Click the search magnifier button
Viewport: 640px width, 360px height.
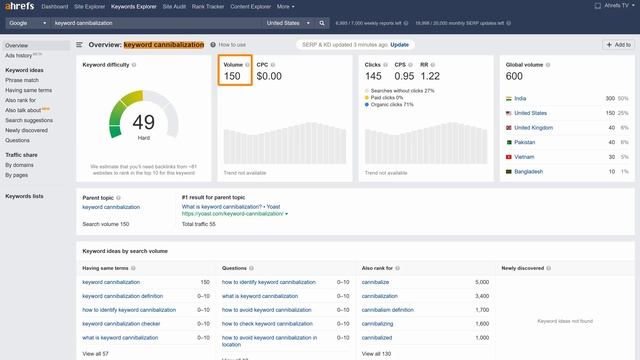click(x=322, y=23)
